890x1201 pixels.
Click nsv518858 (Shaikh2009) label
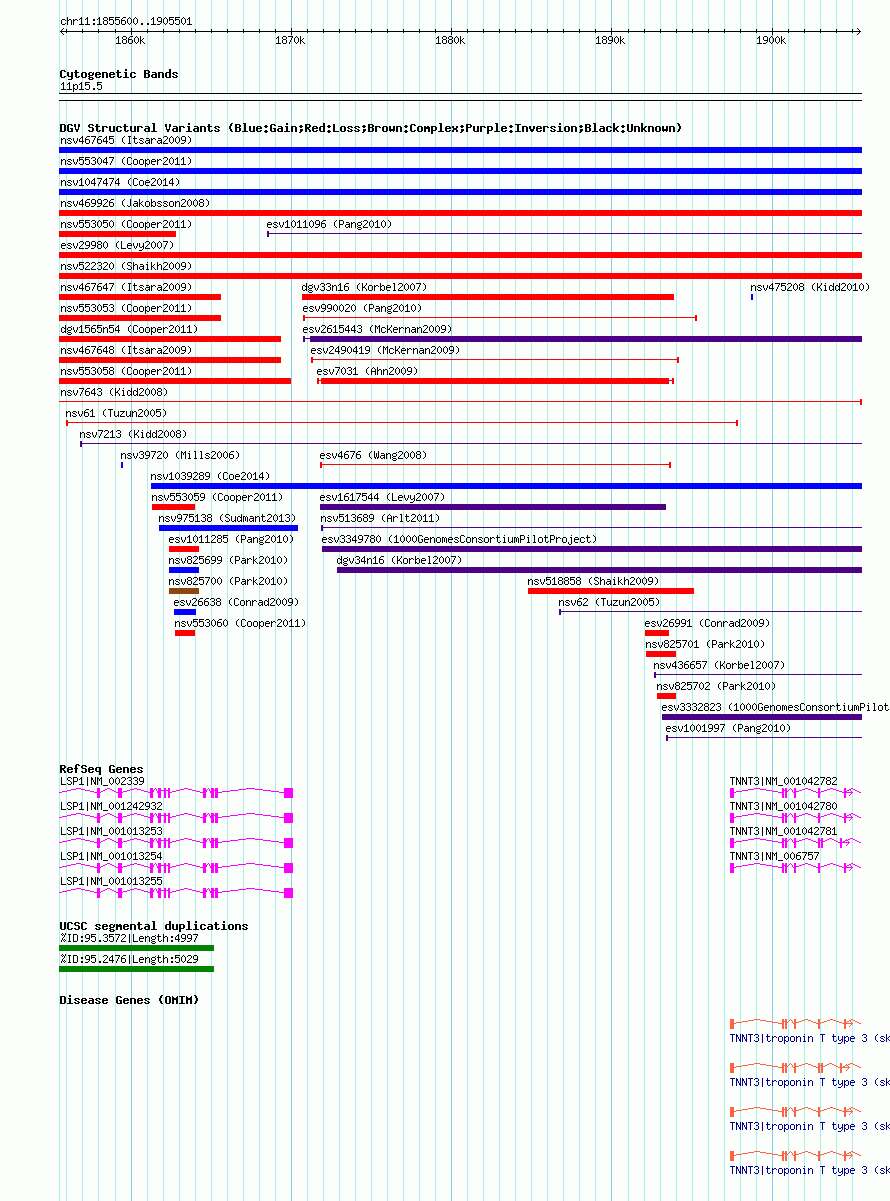tap(593, 581)
